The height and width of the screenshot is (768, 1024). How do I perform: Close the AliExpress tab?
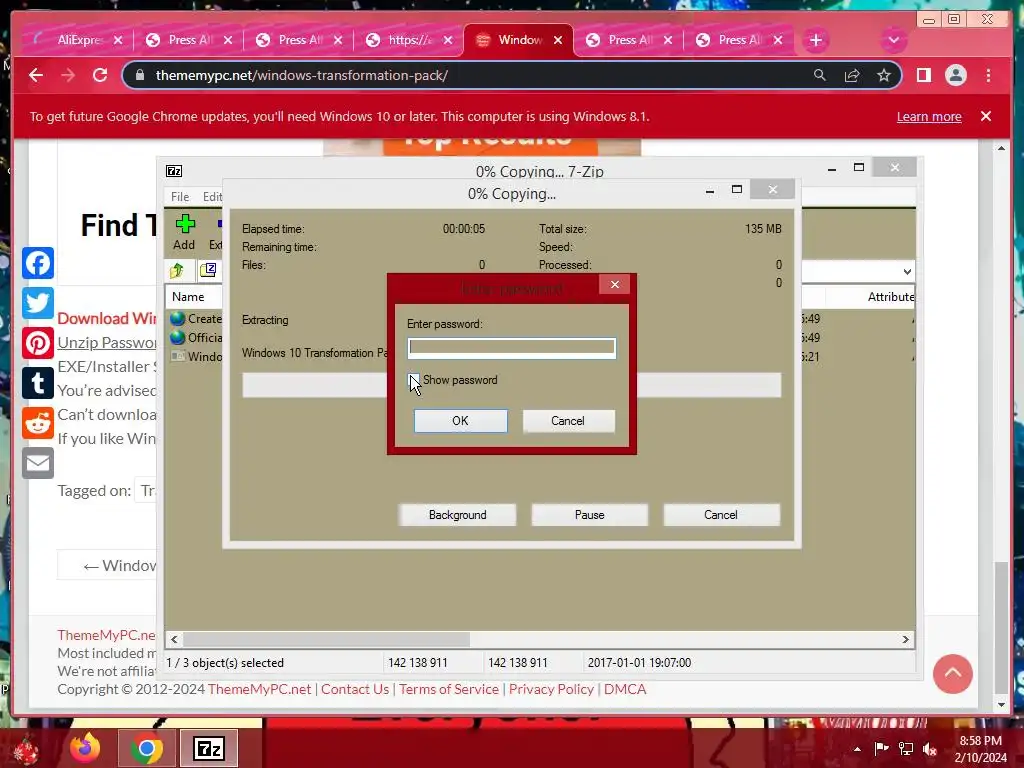coord(118,40)
